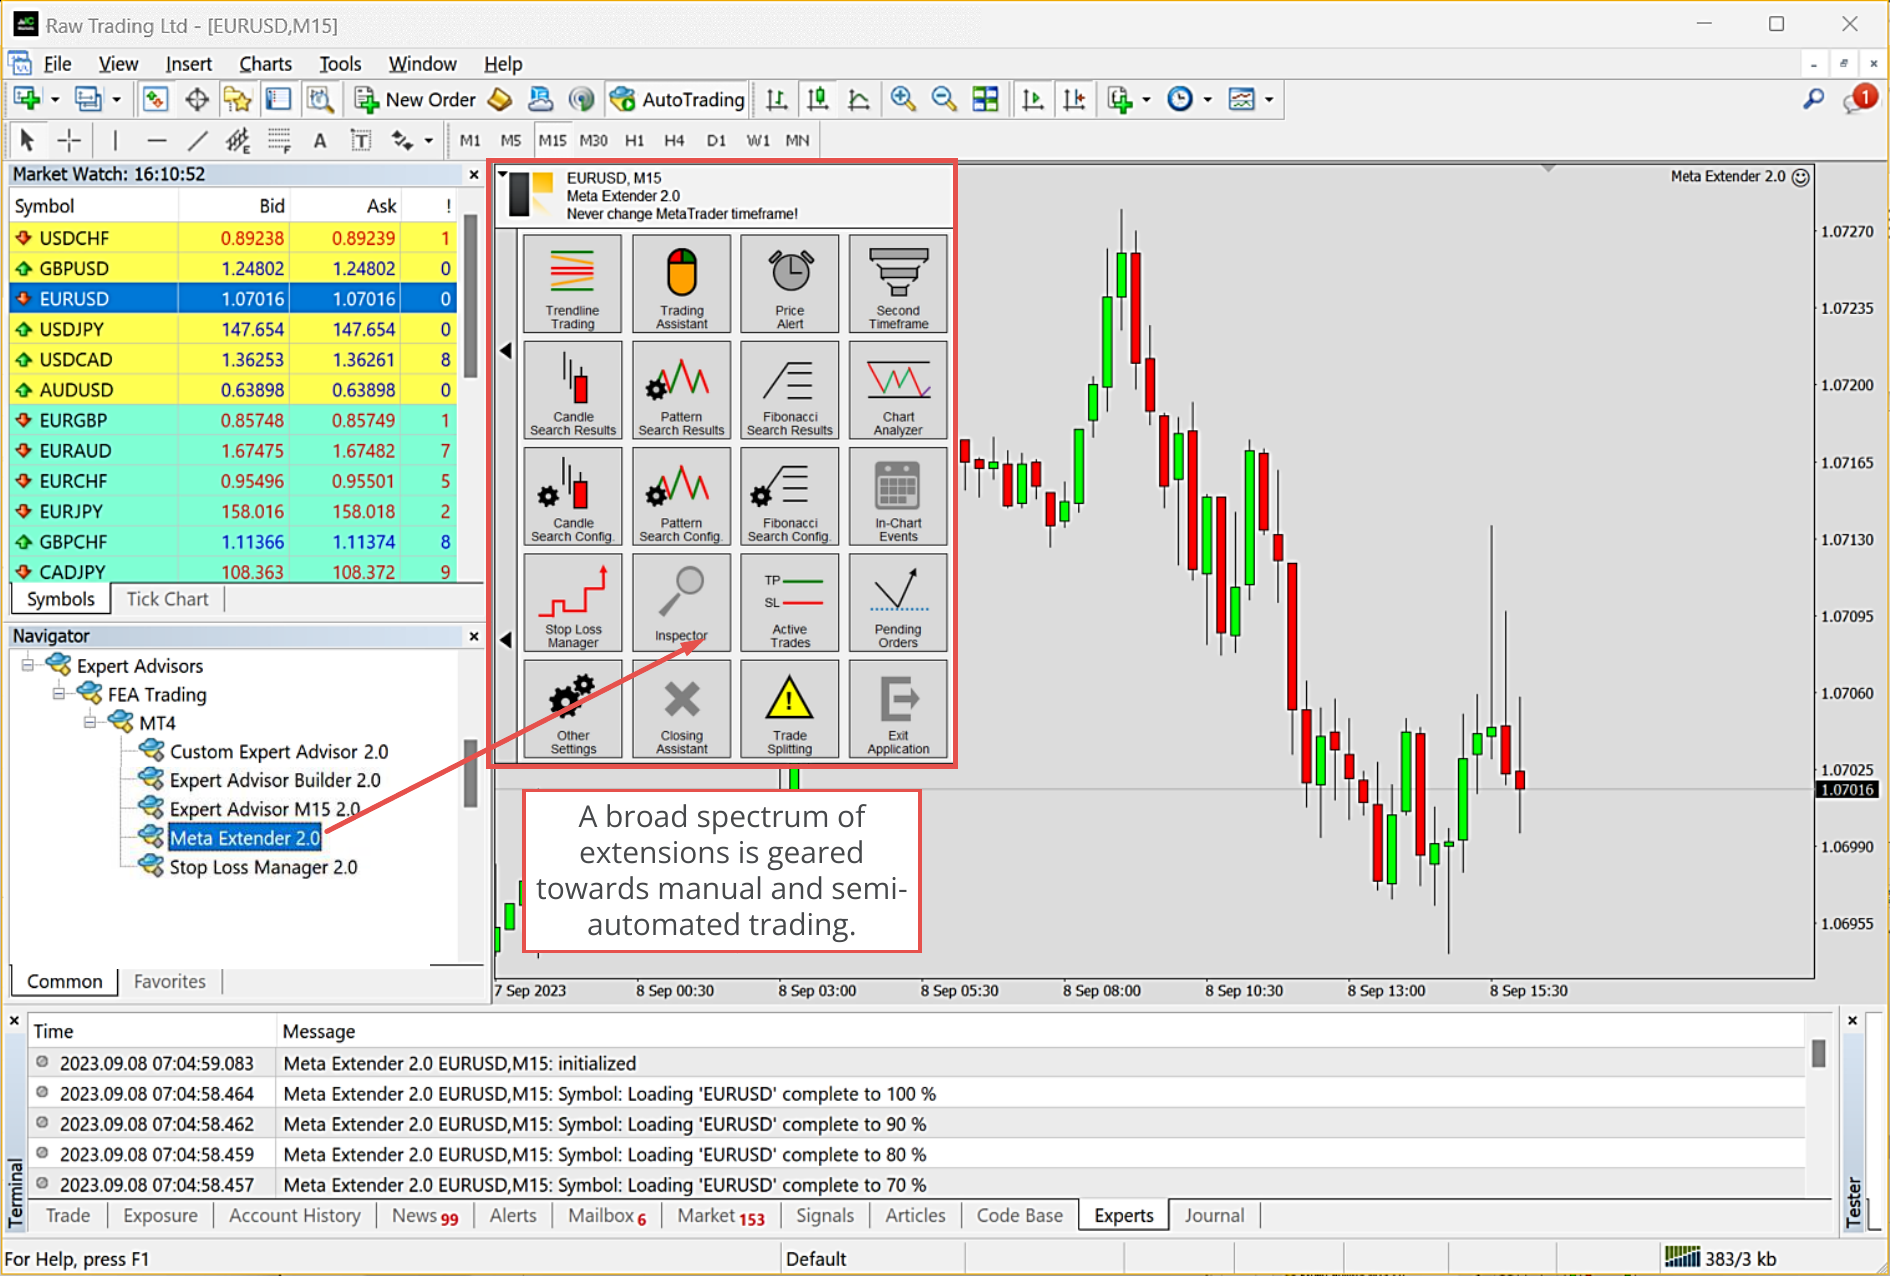
Task: Open Pending Orders view
Action: tap(898, 603)
